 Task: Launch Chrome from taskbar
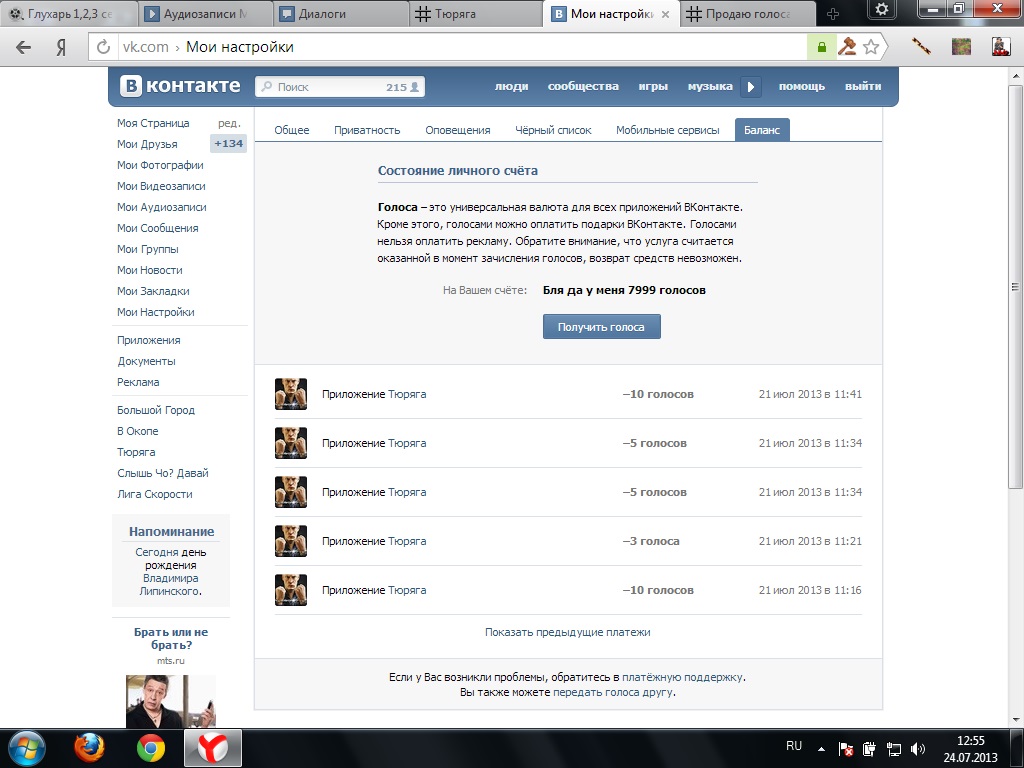tap(151, 748)
